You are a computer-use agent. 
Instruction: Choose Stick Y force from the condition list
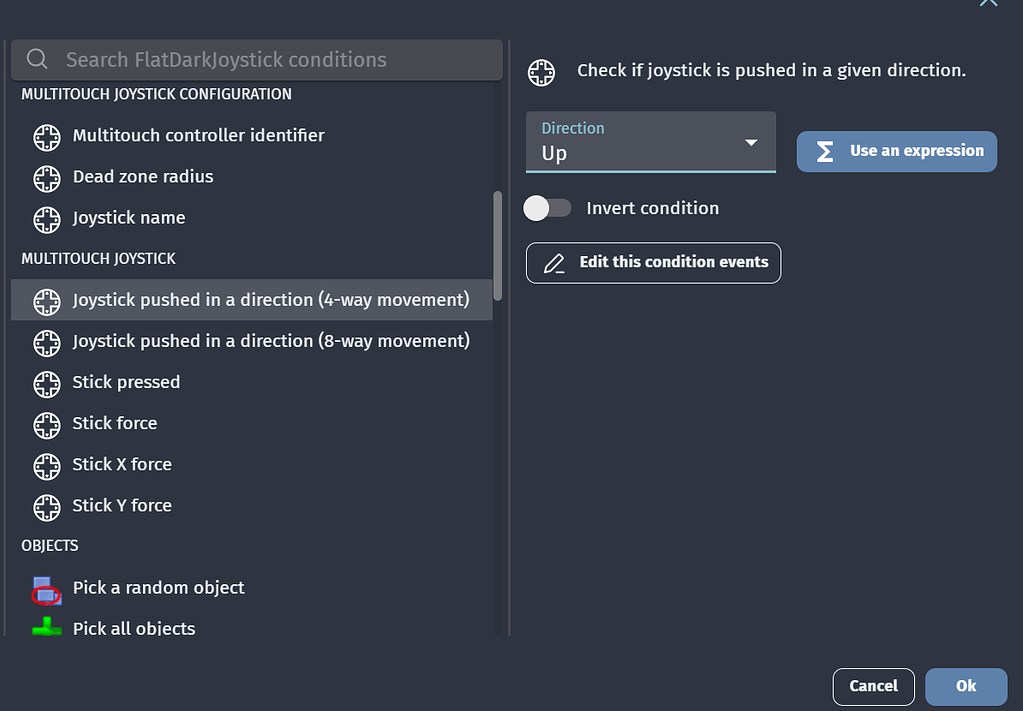click(121, 505)
